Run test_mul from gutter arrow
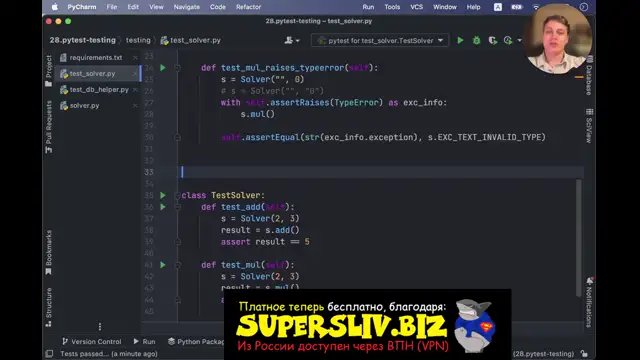 point(163,265)
